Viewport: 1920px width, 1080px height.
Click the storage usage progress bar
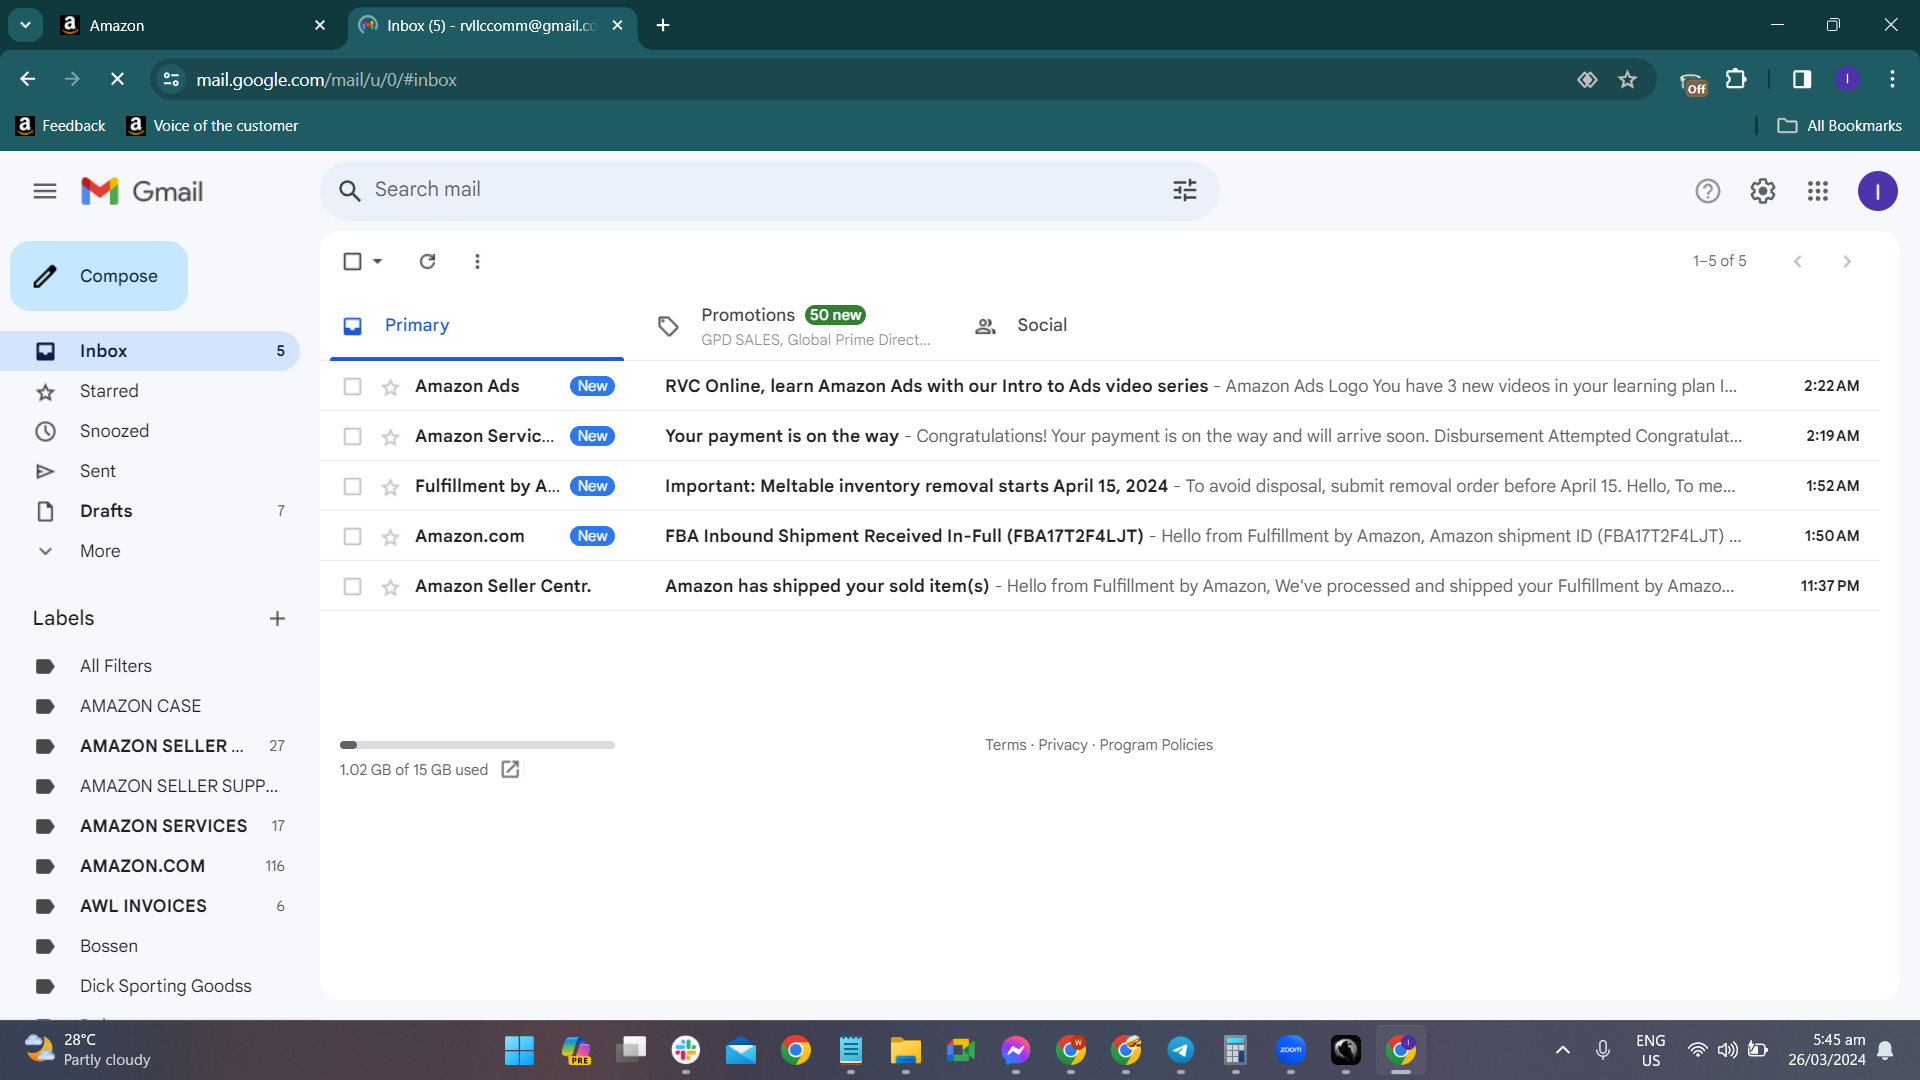click(477, 745)
